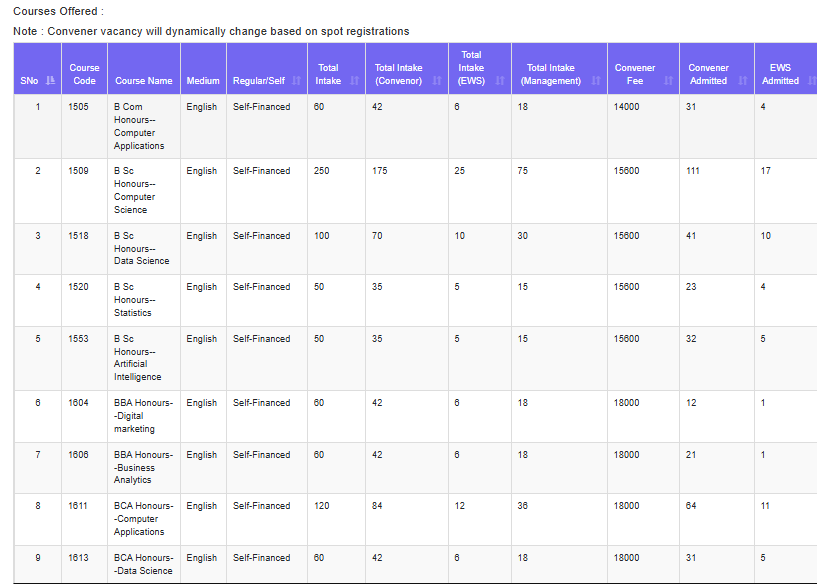Sort table by SNo sort icon
The width and height of the screenshot is (817, 585).
[x=51, y=80]
